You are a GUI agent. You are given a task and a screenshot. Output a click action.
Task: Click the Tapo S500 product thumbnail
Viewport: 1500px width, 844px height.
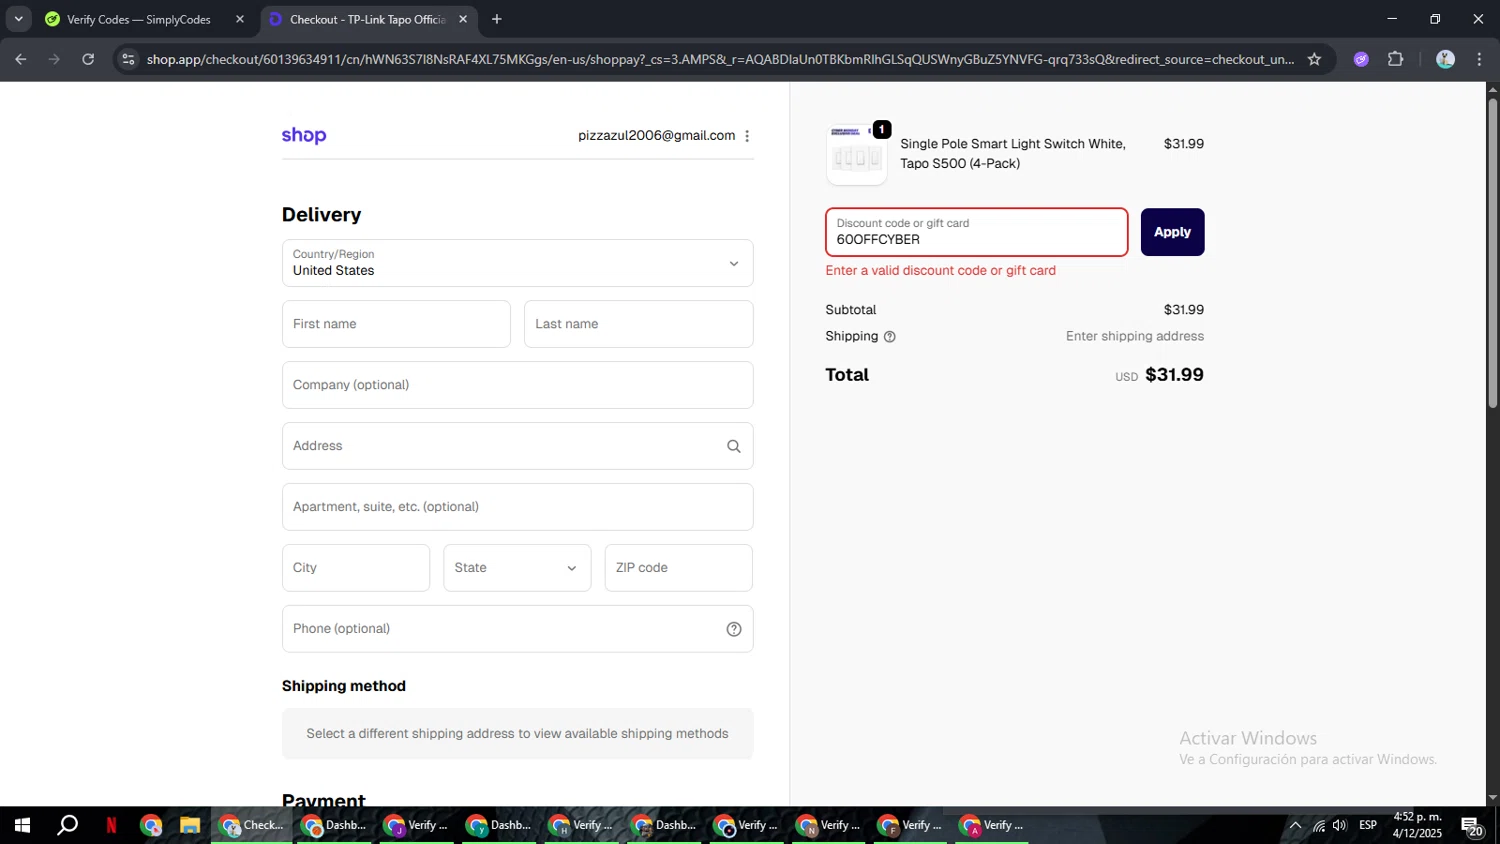coord(857,155)
